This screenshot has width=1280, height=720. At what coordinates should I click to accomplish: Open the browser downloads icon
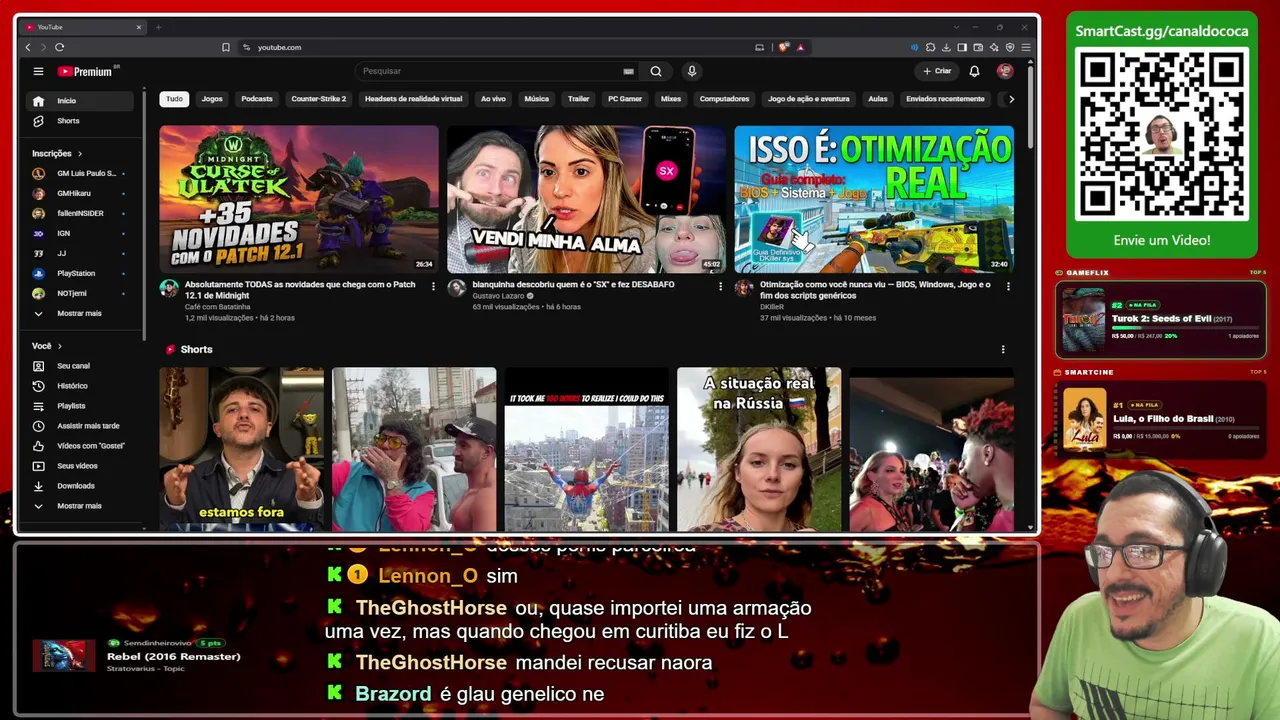click(946, 47)
